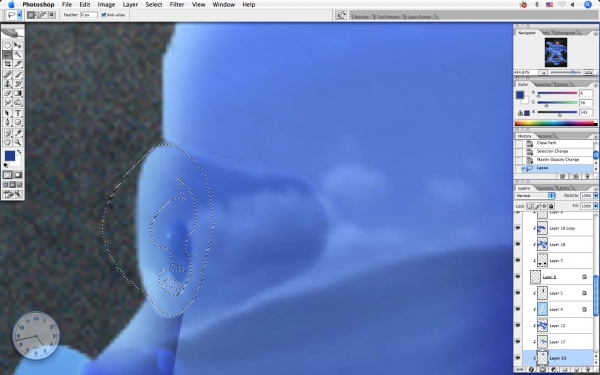This screenshot has width=600, height=375.
Task: Select the Eraser tool
Action: click(7, 93)
